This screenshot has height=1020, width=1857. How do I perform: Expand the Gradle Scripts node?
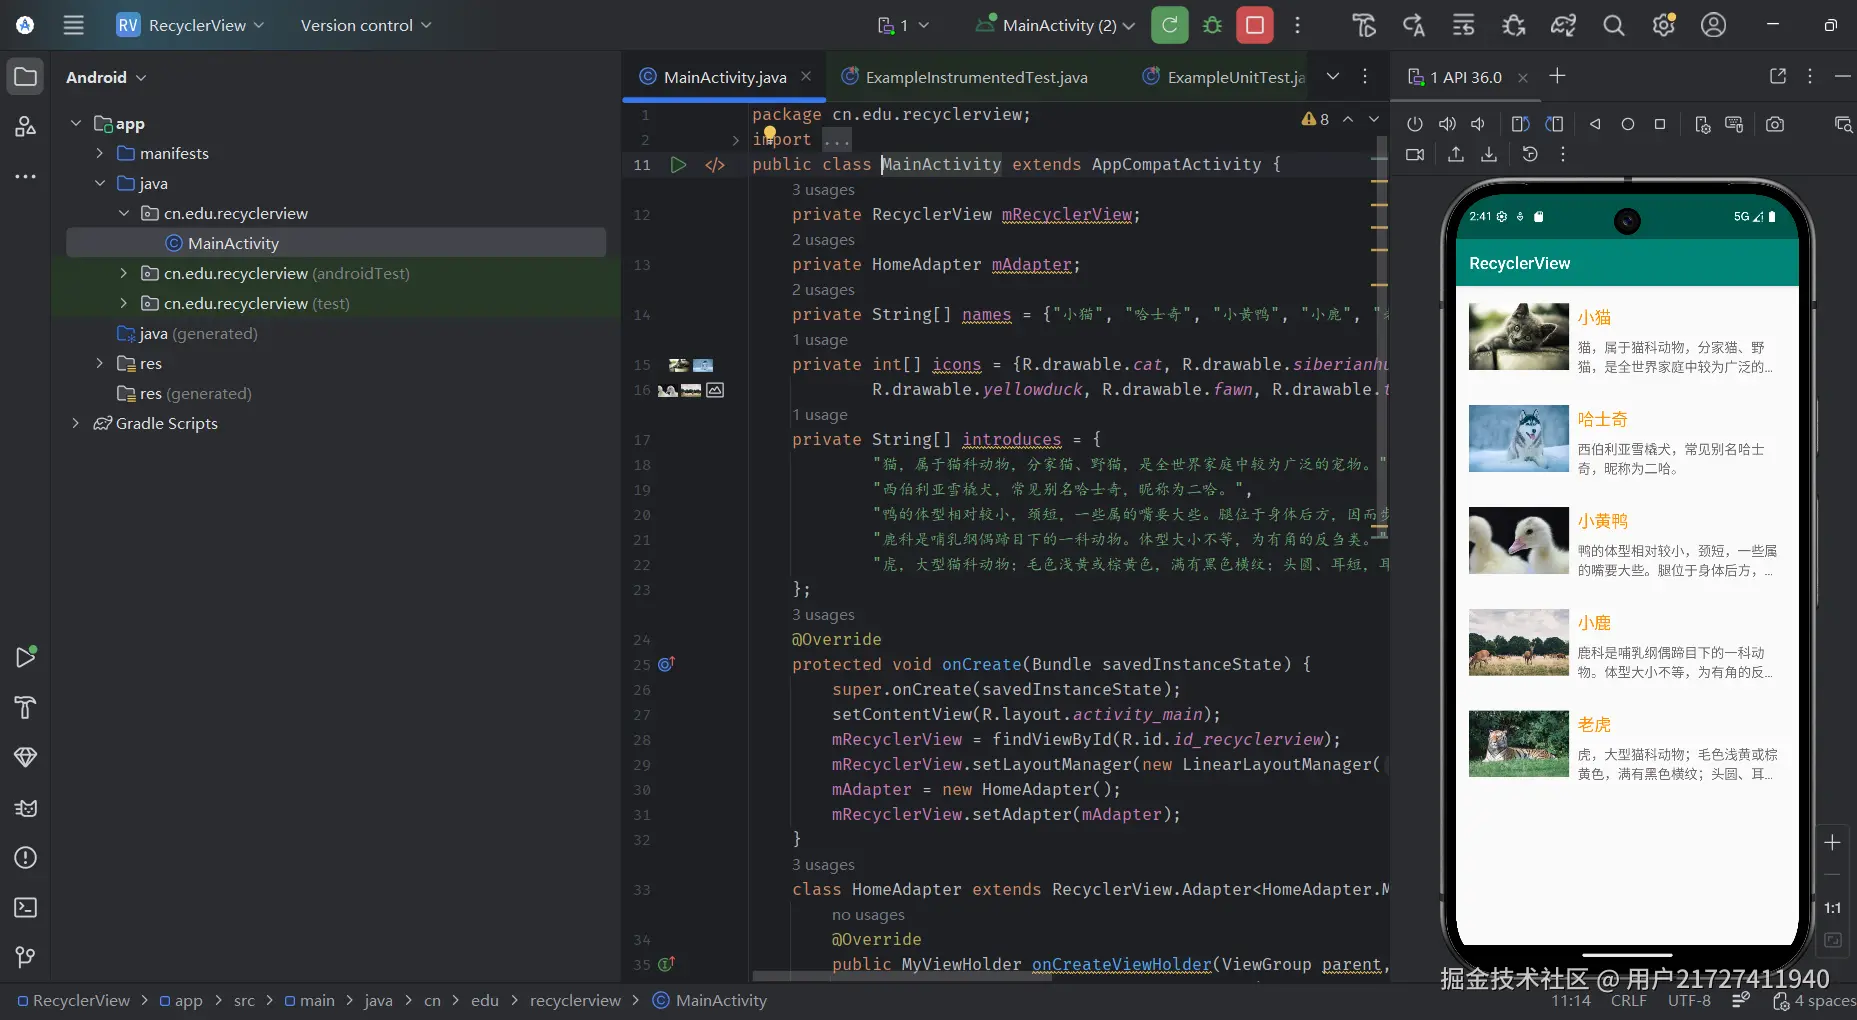[76, 423]
